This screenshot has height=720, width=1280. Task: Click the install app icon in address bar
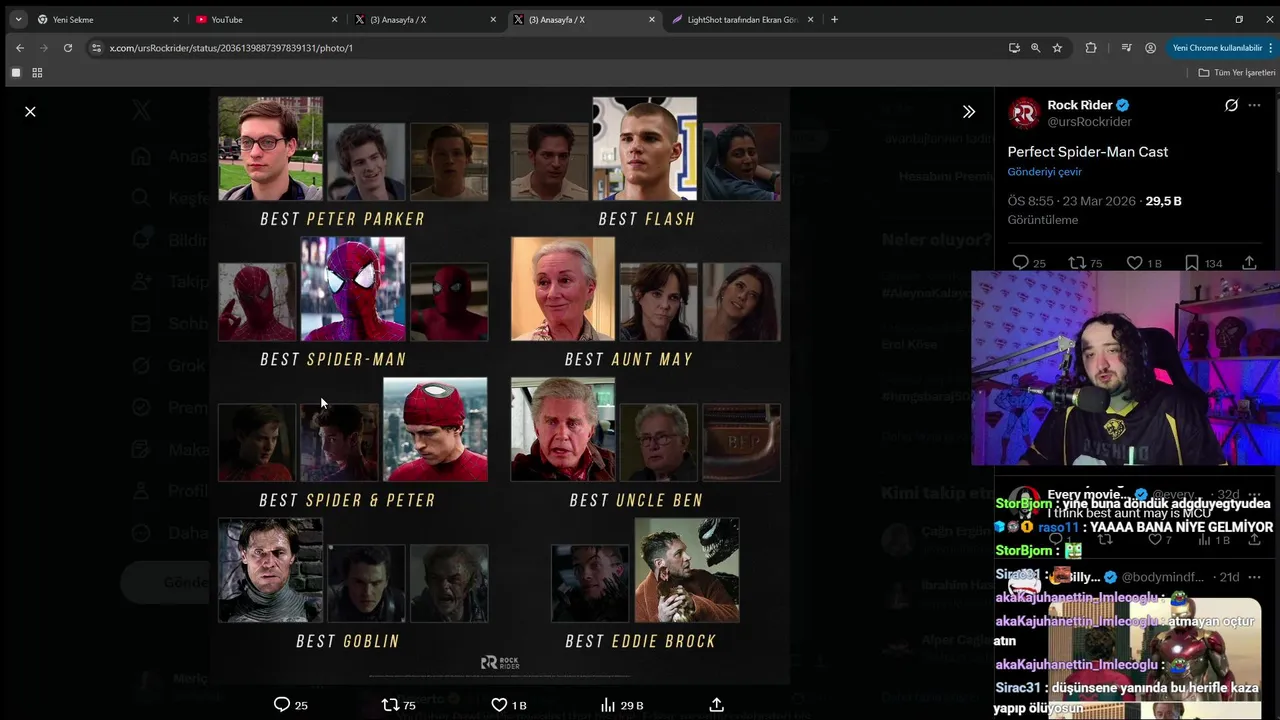(1014, 47)
